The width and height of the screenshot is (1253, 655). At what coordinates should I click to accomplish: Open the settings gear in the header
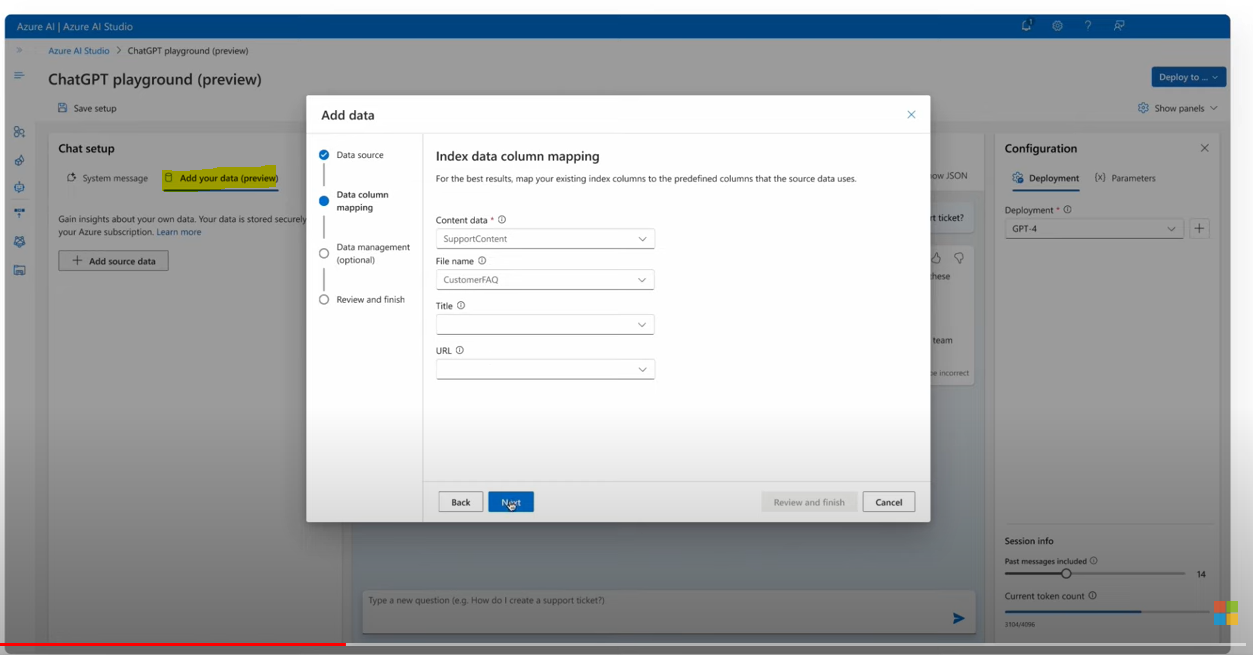click(x=1057, y=25)
